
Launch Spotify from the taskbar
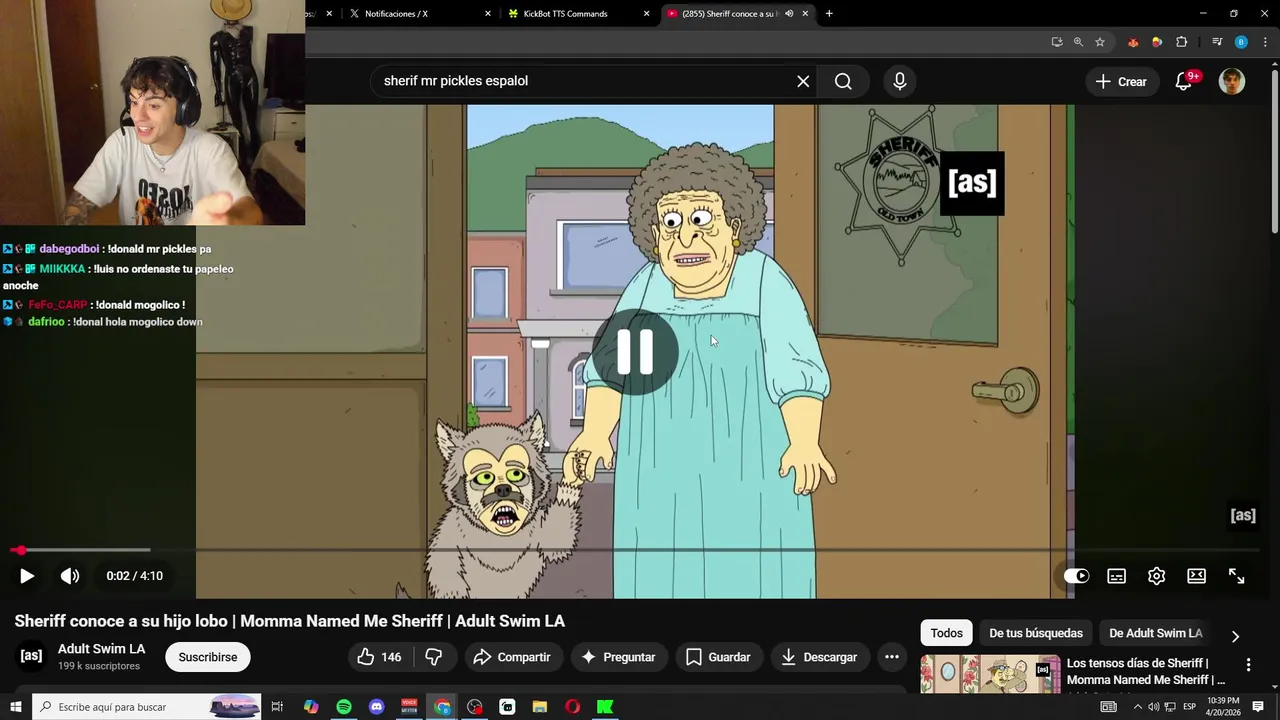[x=344, y=707]
